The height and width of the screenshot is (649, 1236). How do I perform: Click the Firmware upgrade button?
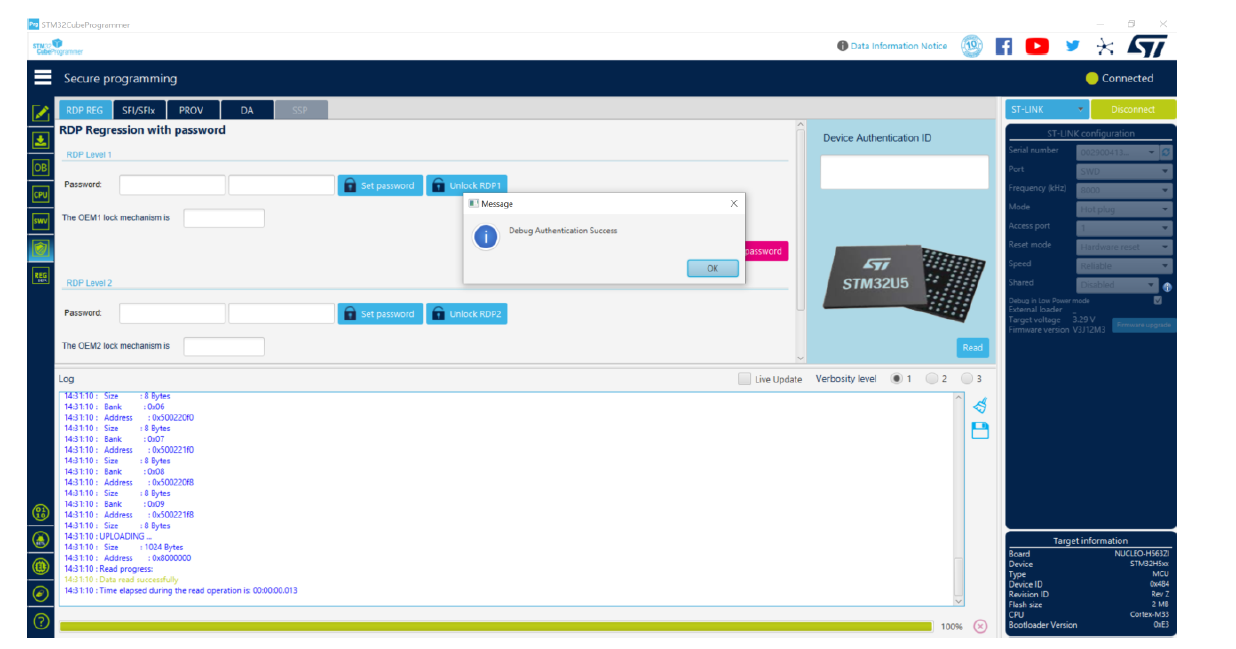1144,325
